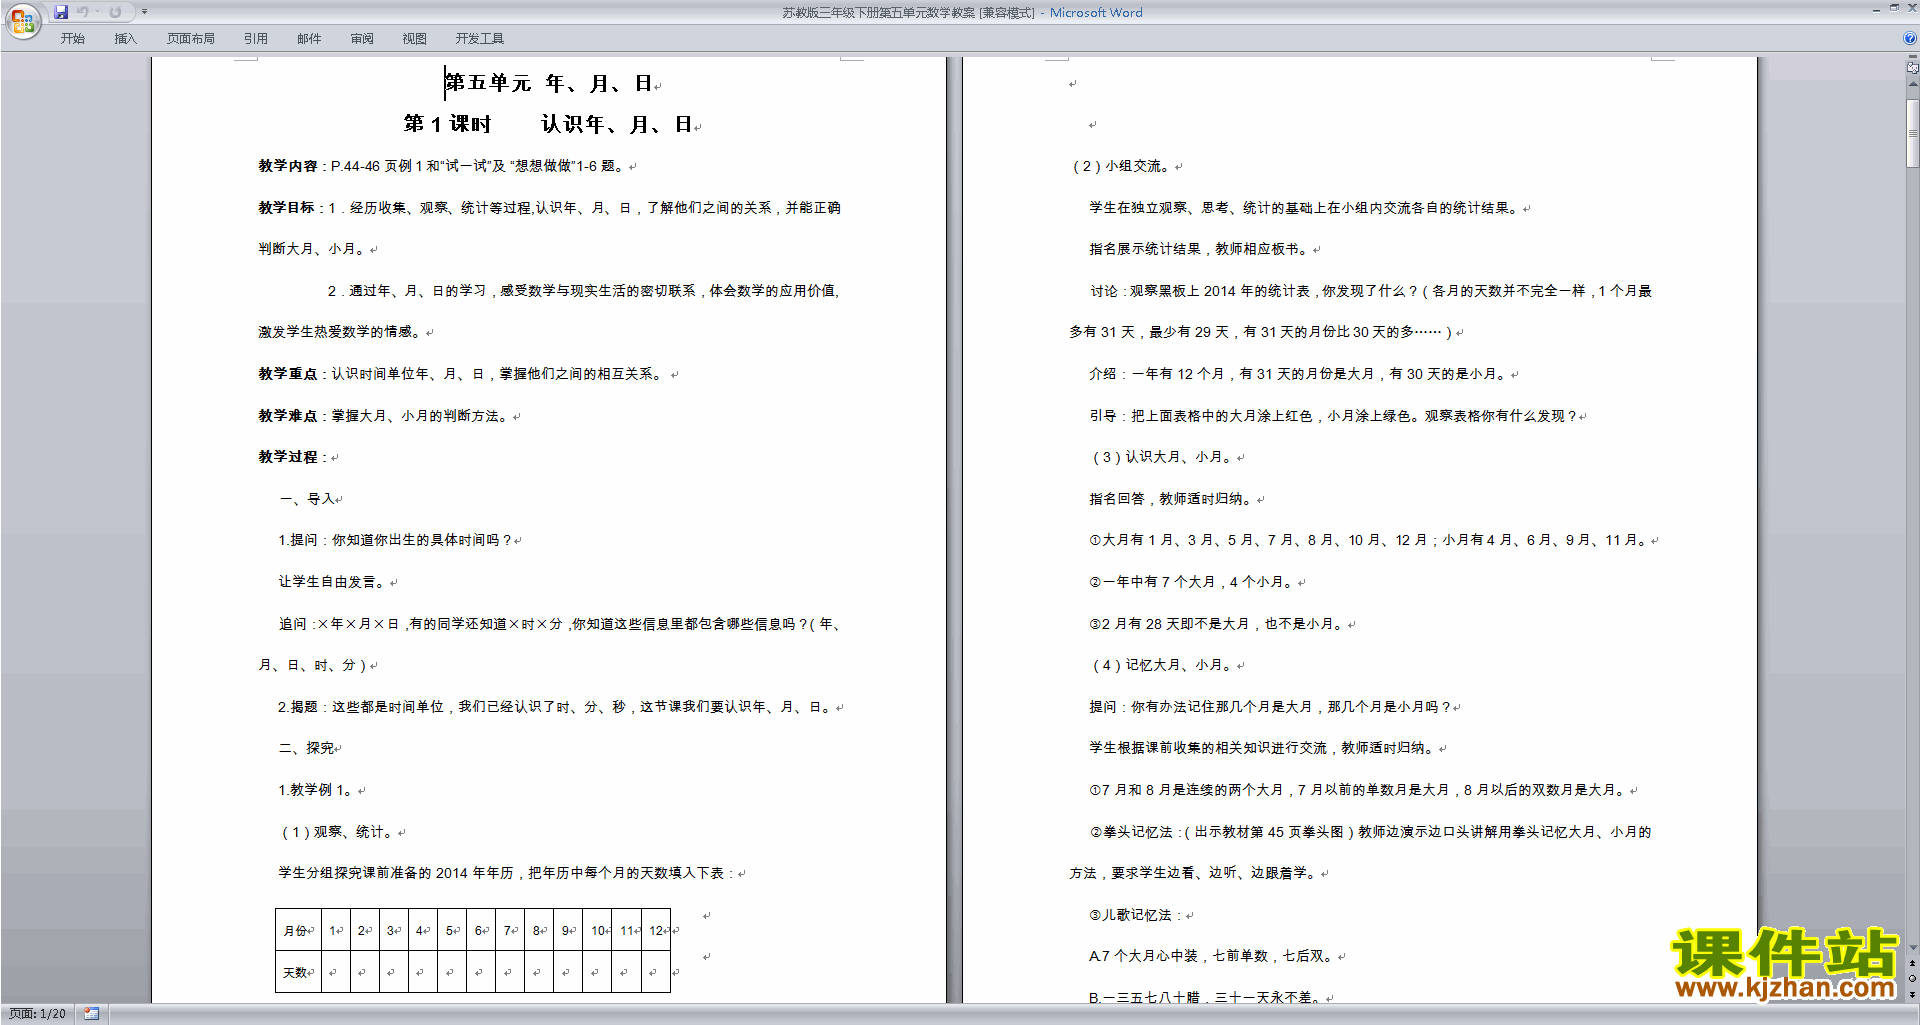Click the line ③儿歌记忆法:
The width and height of the screenshot is (1920, 1025).
pos(1138,915)
